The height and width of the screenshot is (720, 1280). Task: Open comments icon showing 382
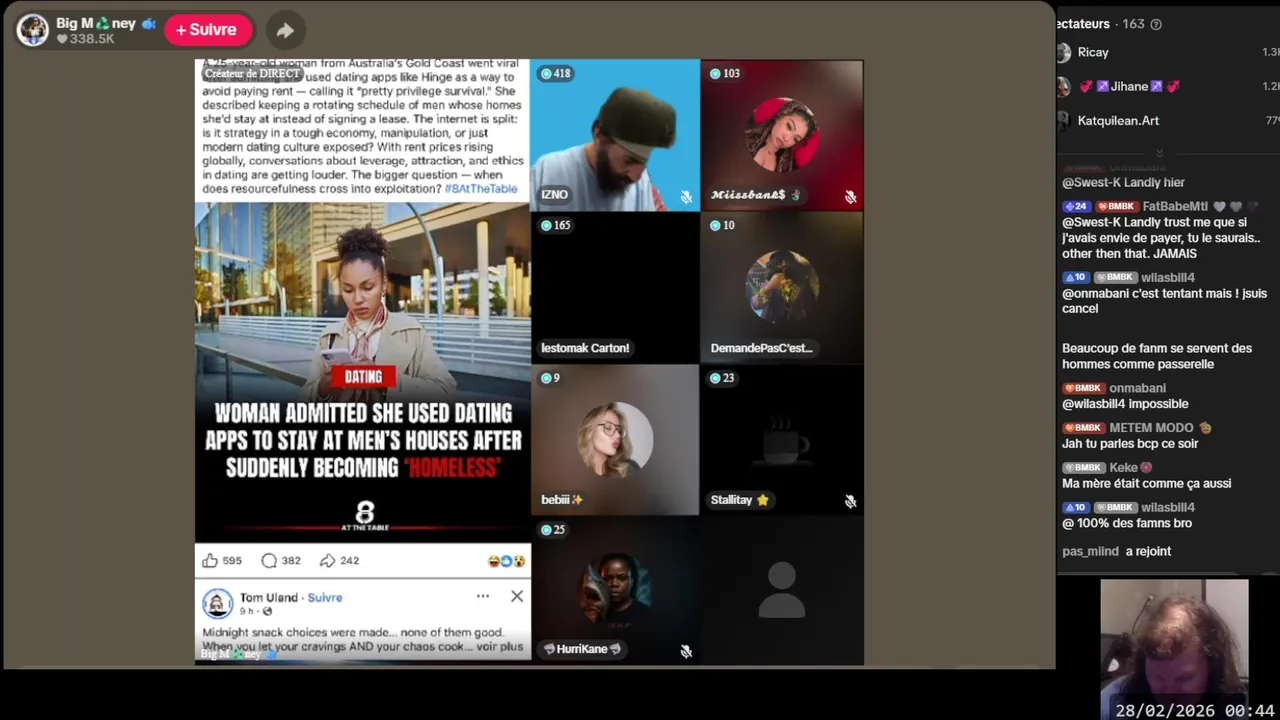tap(269, 560)
